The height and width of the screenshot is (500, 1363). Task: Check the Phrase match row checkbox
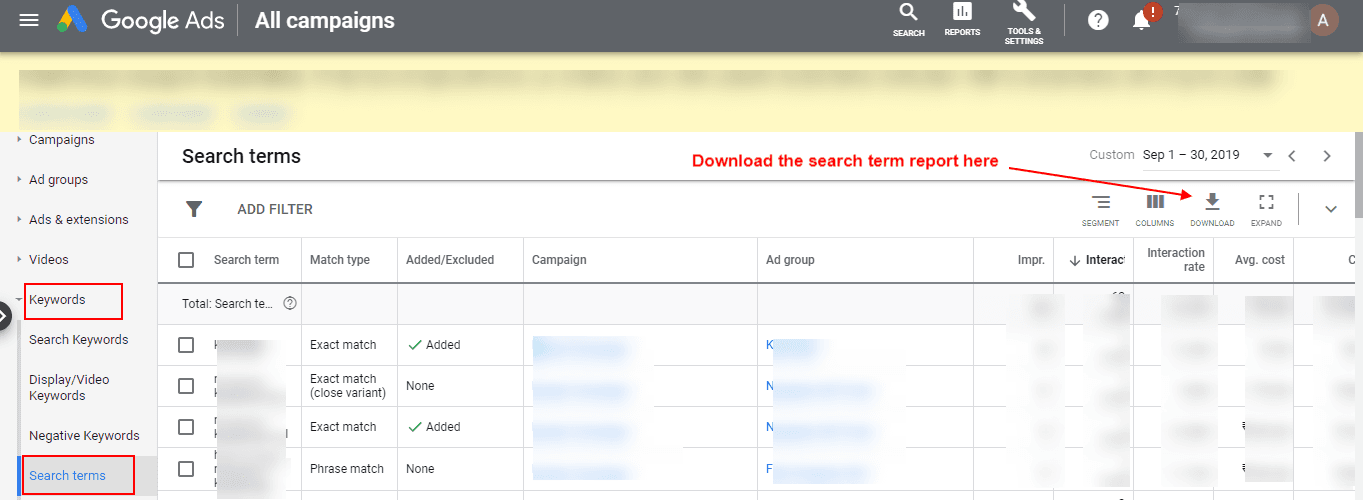pyautogui.click(x=186, y=469)
